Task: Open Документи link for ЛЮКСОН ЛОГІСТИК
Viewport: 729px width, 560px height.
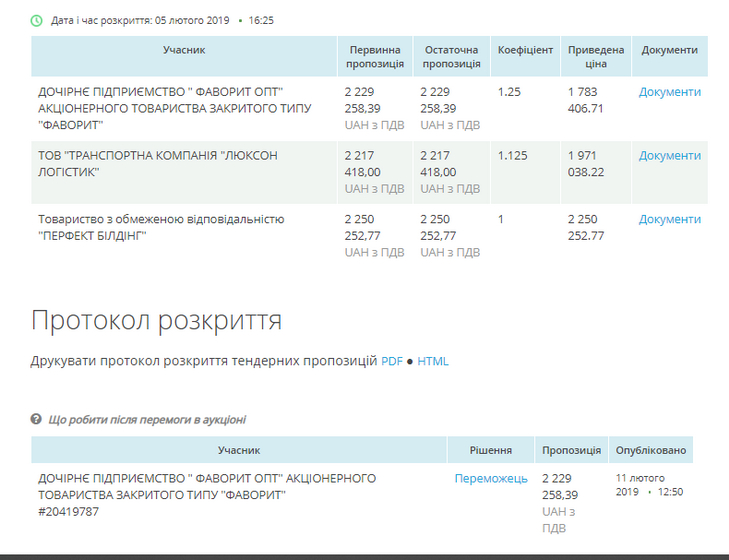Action: 669,156
